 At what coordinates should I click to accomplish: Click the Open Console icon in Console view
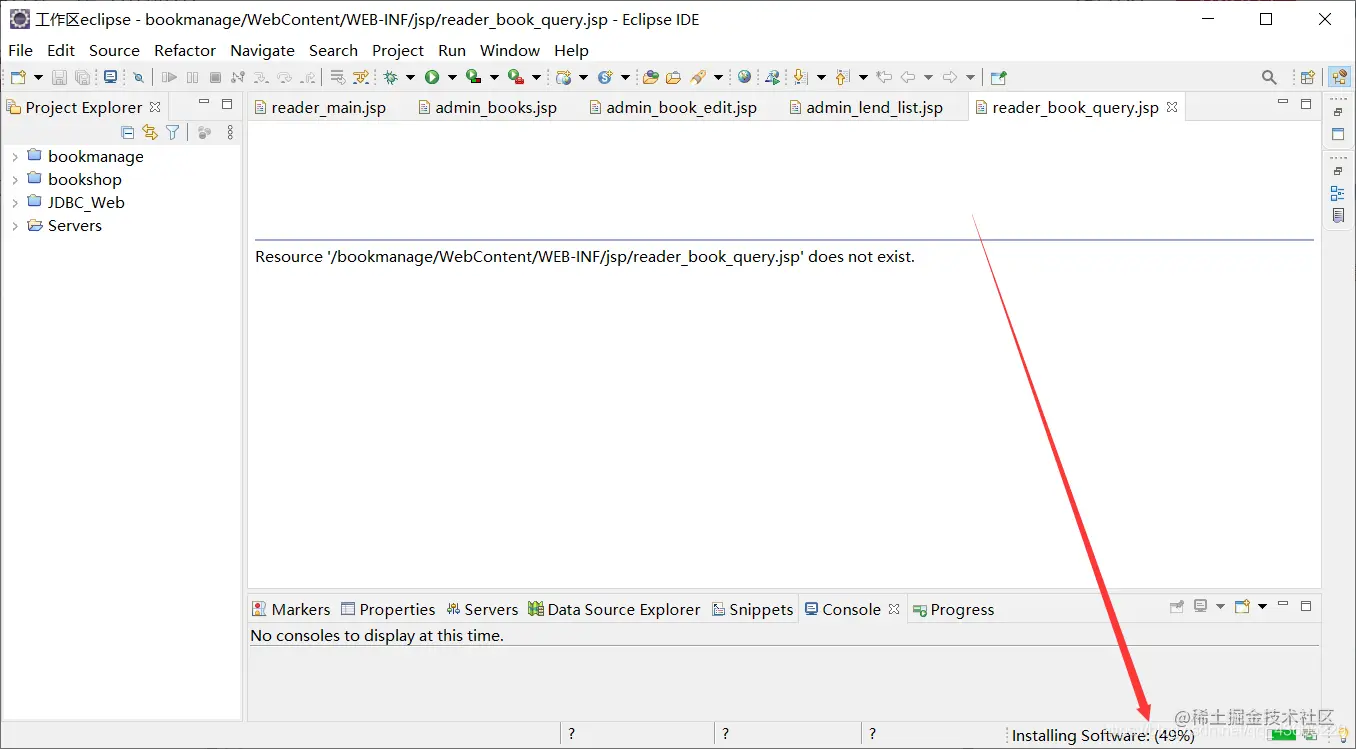(x=1242, y=606)
